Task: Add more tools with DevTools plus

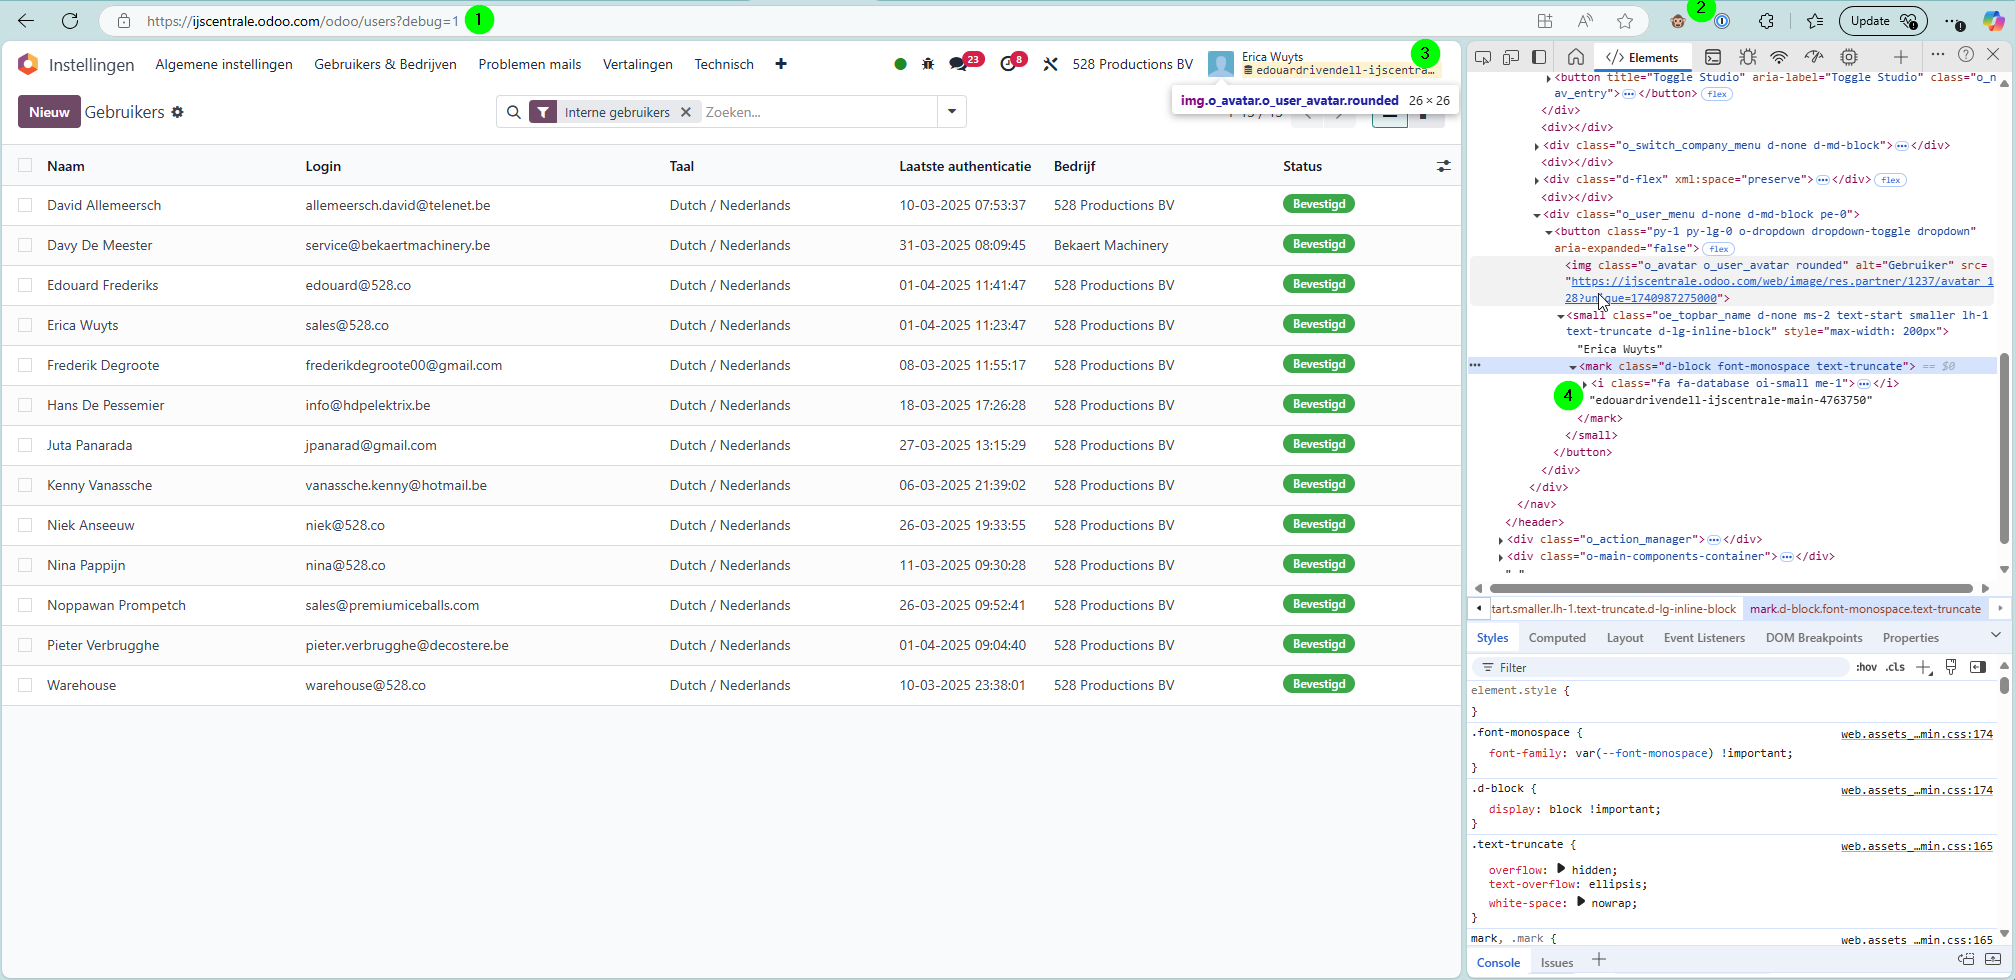Action: 1901,57
